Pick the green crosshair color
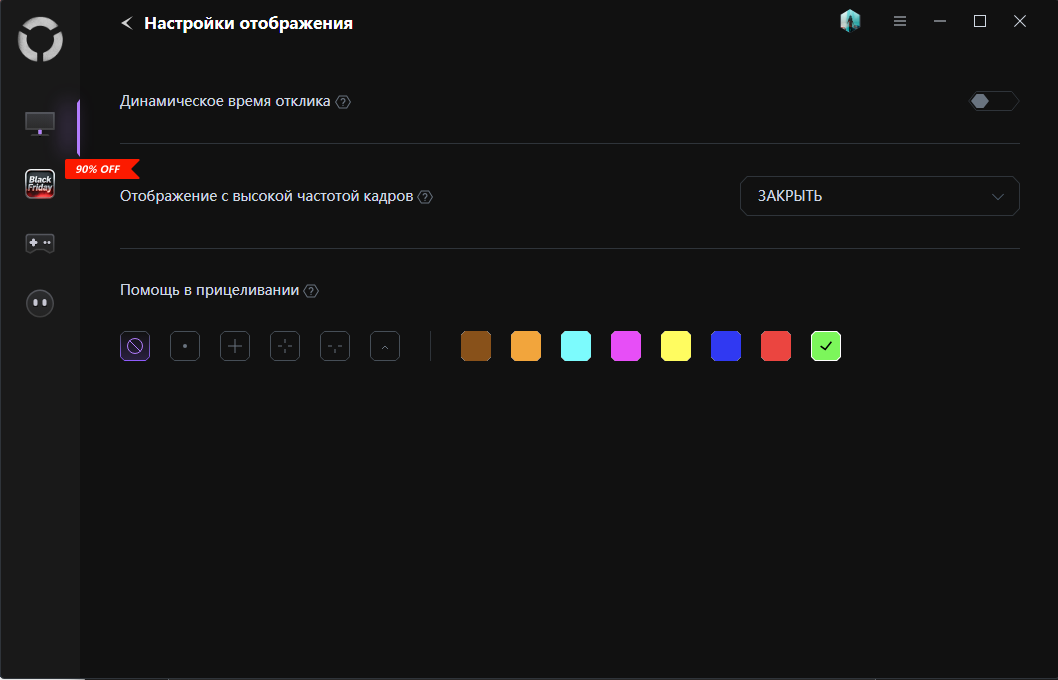Viewport: 1058px width, 680px height. coord(825,346)
